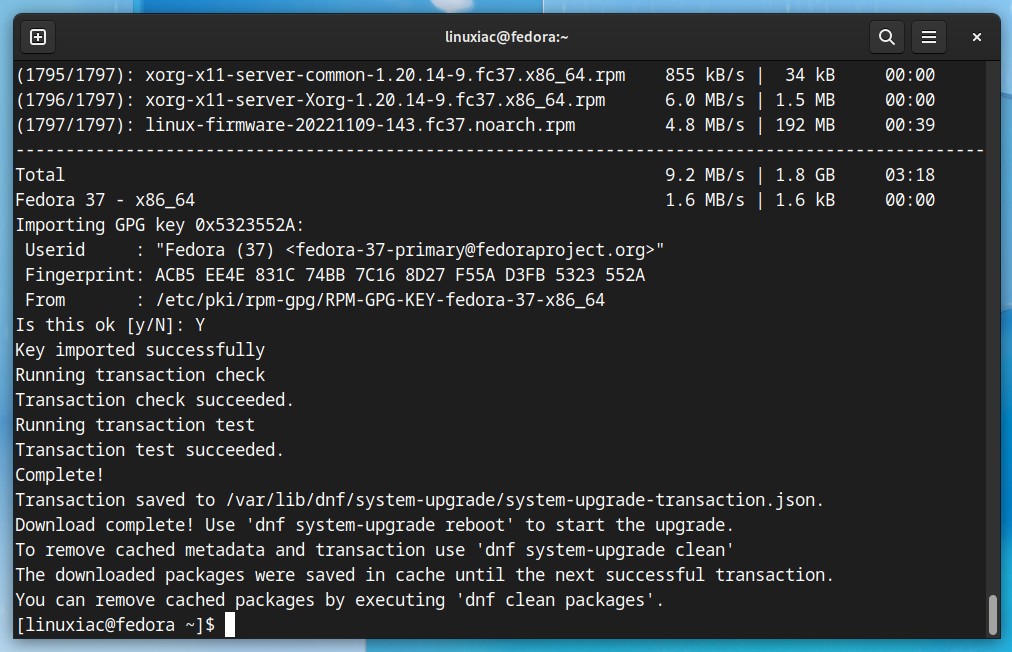Click the cursor at the shell prompt

pos(230,625)
